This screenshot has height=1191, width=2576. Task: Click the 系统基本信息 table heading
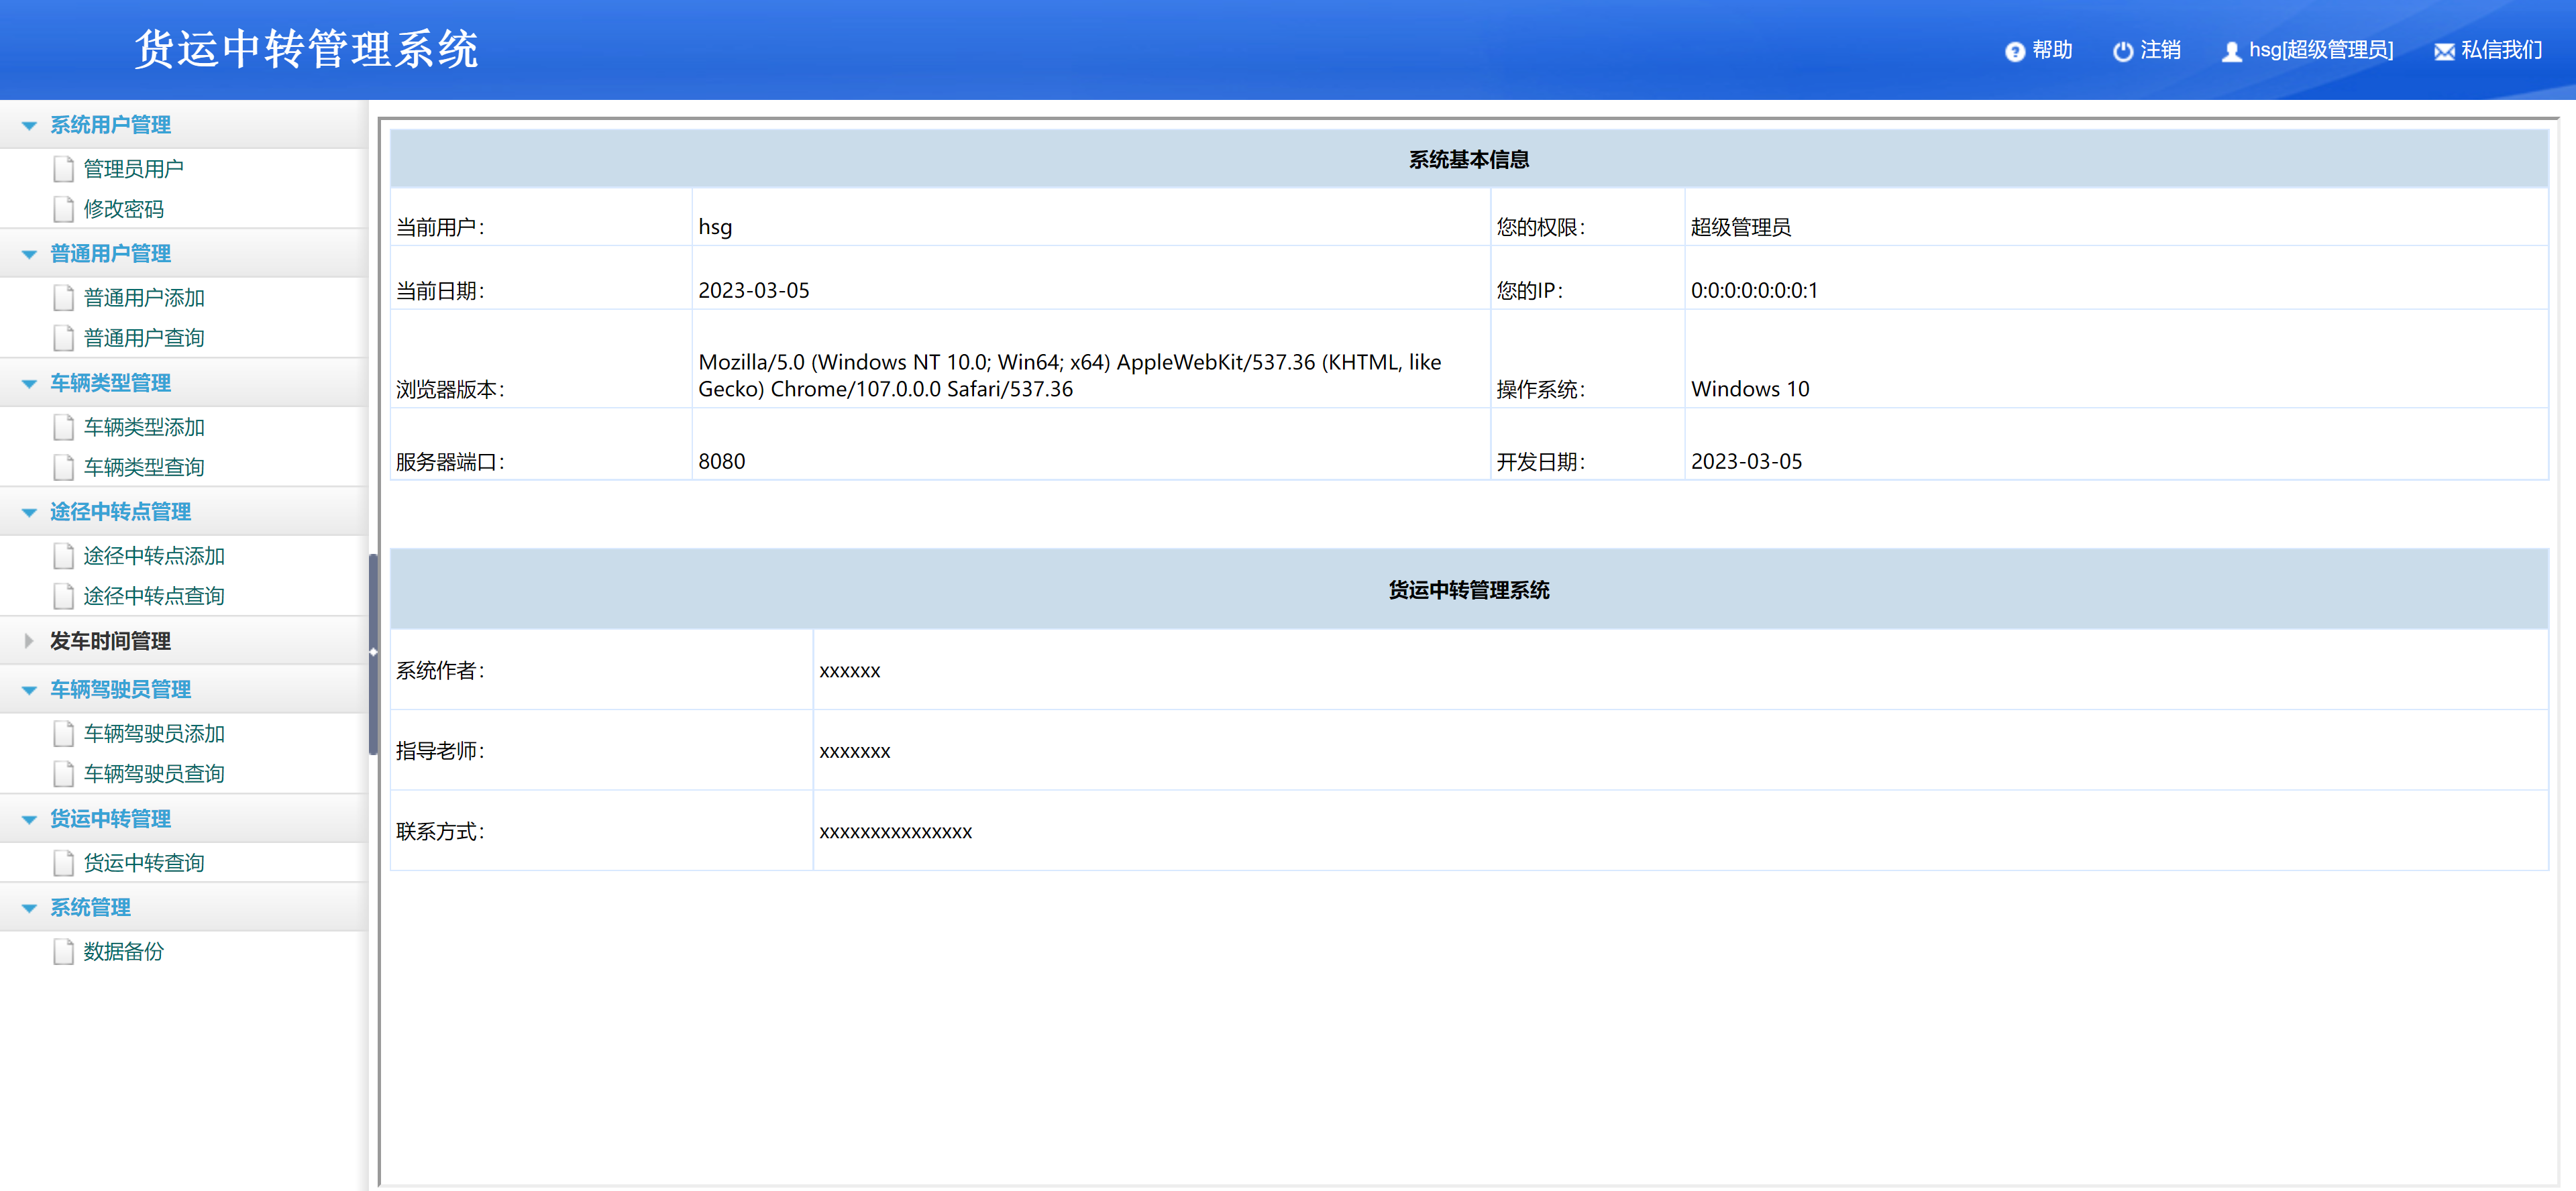[x=1468, y=160]
